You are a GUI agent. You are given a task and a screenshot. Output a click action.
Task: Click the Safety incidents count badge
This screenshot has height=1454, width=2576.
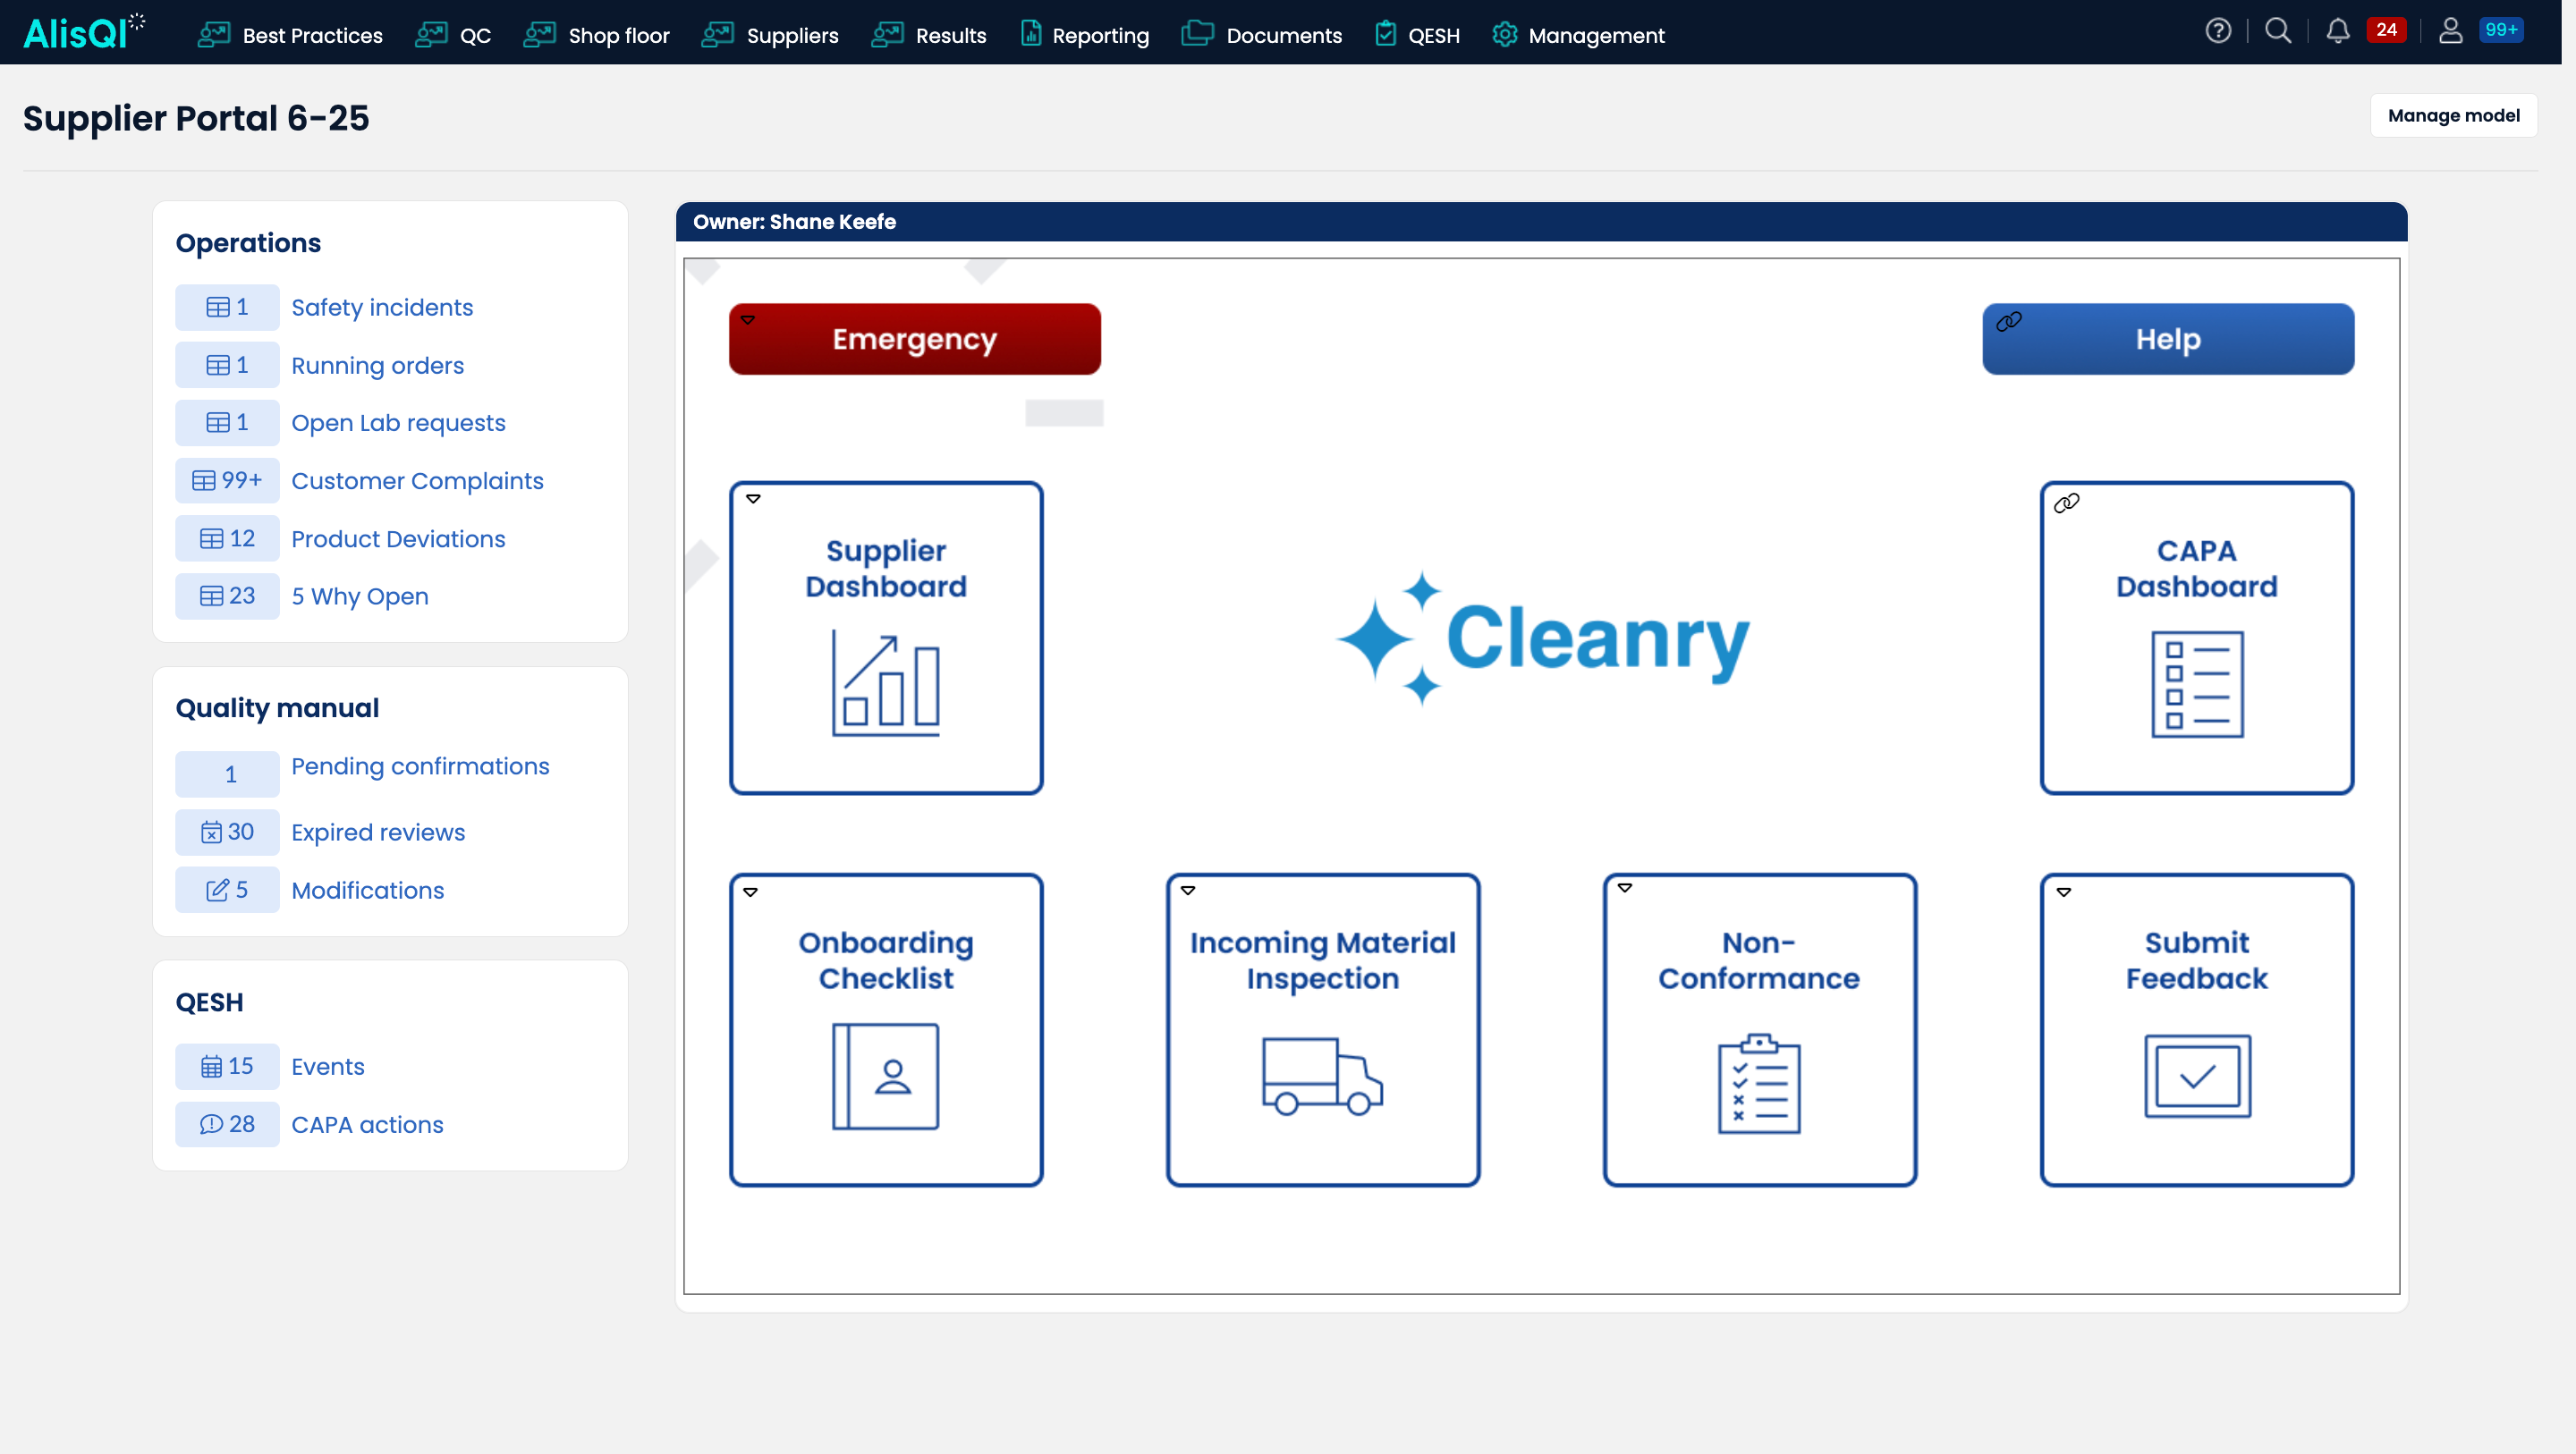tap(227, 307)
